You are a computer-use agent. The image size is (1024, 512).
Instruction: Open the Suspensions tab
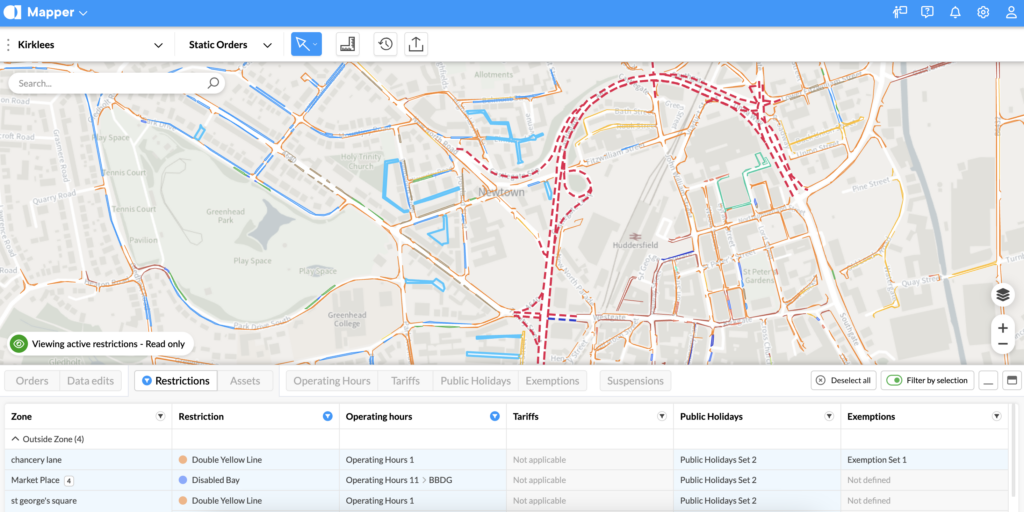(635, 381)
